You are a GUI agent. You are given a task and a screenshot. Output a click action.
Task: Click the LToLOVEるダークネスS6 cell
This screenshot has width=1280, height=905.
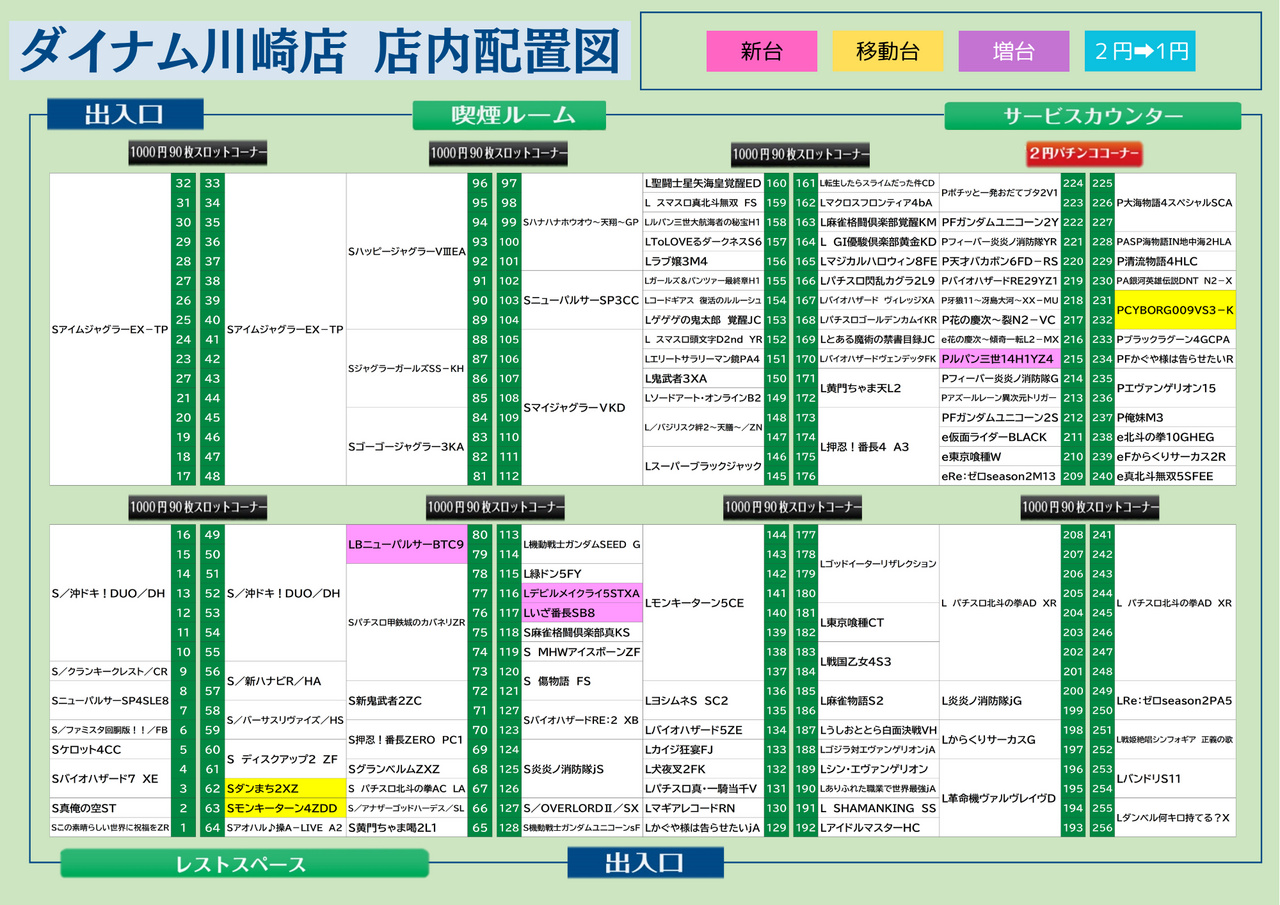(x=703, y=242)
